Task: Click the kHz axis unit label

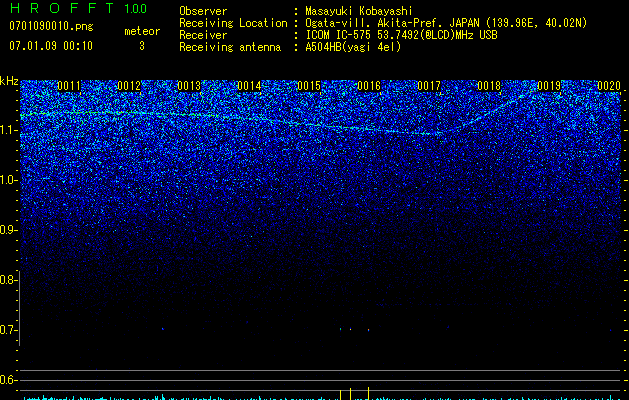Action: click(9, 81)
